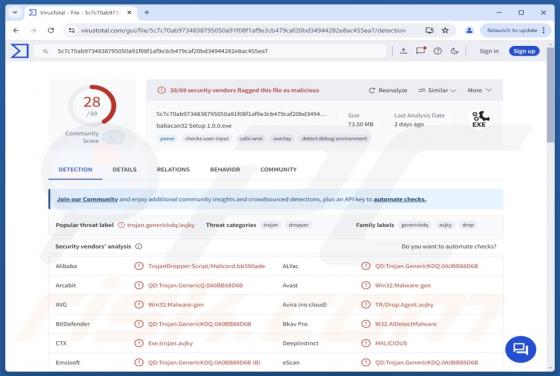The image size is (560, 376).
Task: Click Do you want to automate checks?
Action: tap(449, 246)
